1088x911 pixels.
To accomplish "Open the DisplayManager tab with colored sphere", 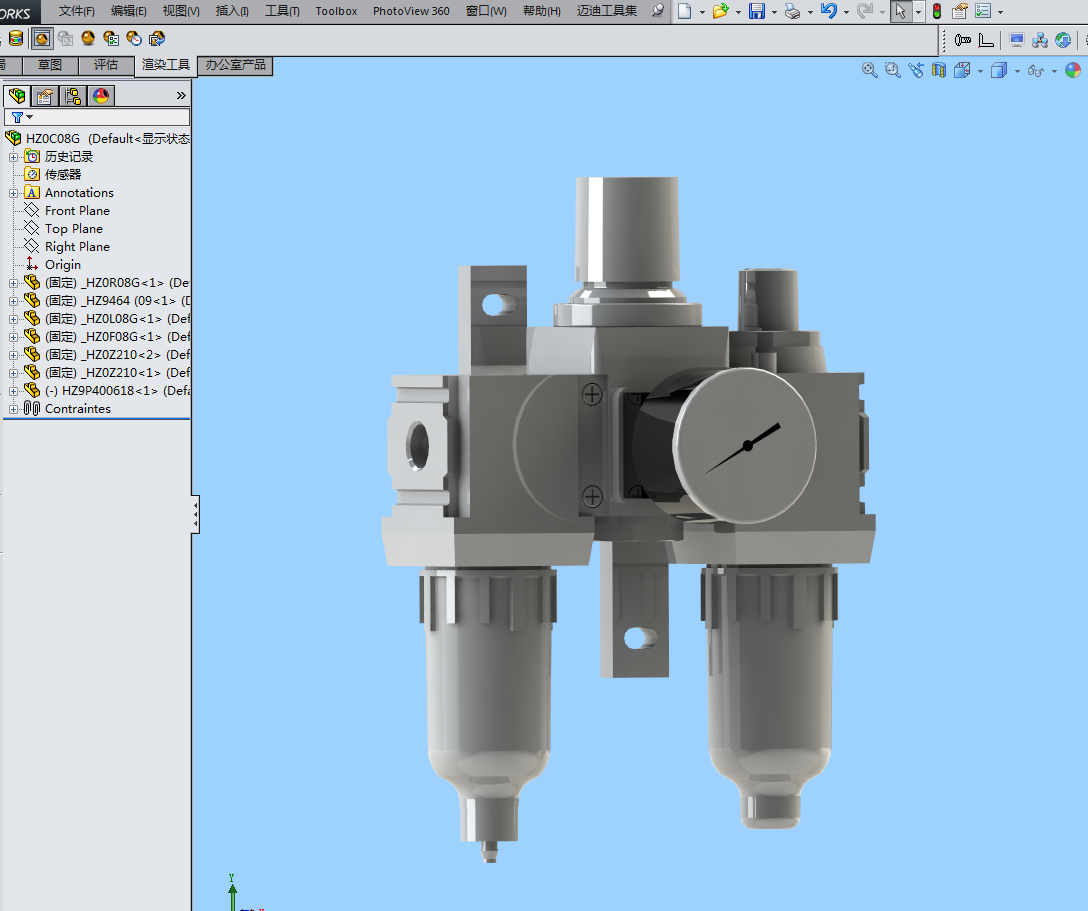I will (x=100, y=96).
